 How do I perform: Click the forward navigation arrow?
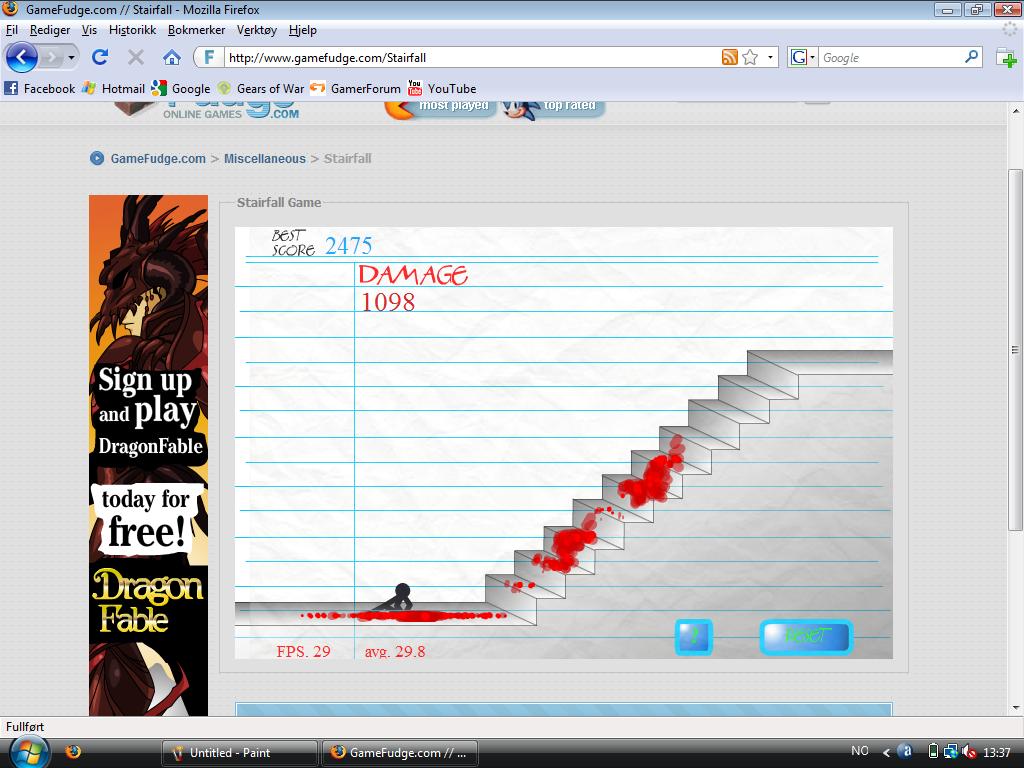pos(50,57)
